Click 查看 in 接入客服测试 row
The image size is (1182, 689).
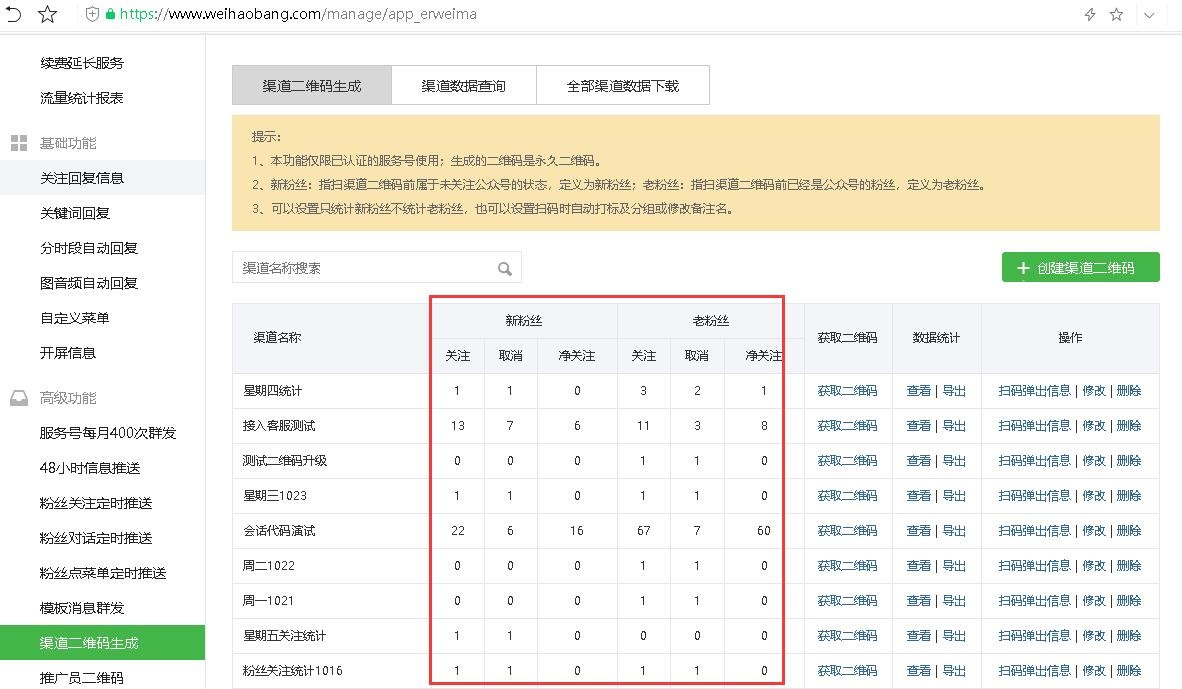(918, 426)
